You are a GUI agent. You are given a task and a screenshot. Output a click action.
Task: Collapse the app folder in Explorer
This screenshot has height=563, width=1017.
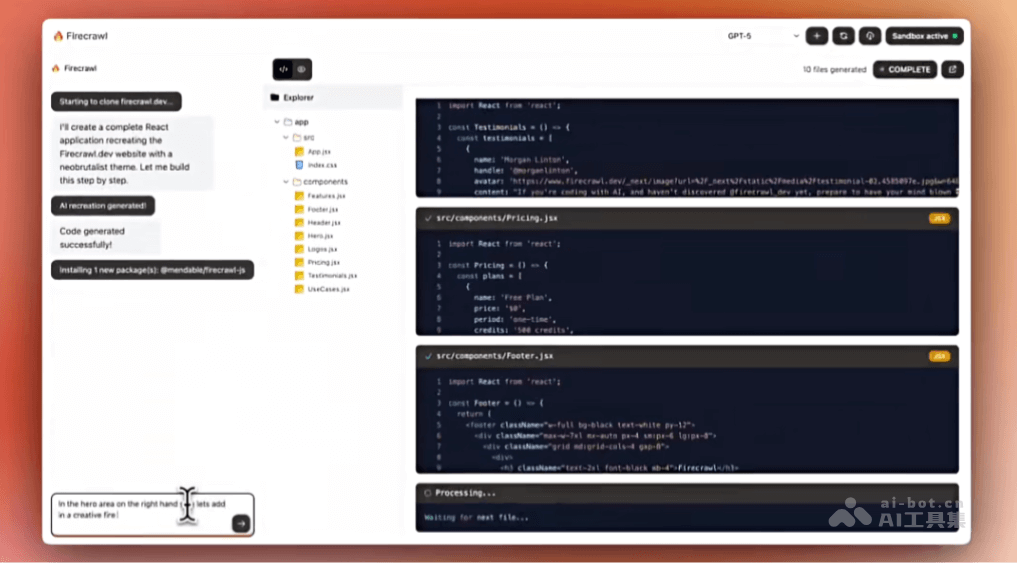pos(276,122)
